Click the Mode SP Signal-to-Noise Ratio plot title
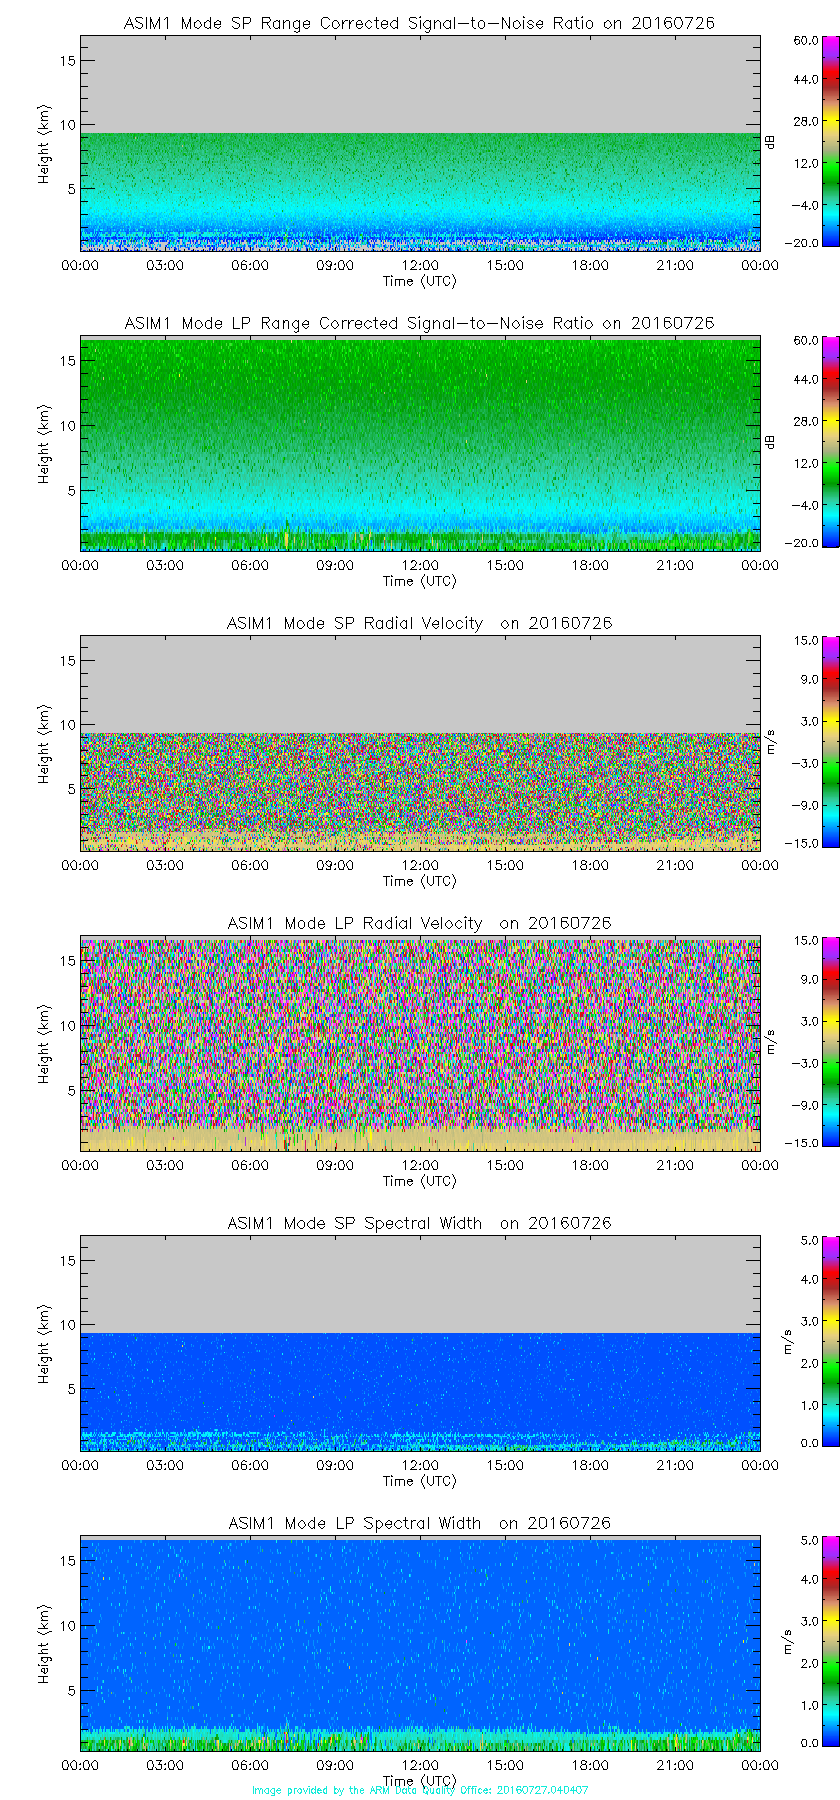This screenshot has width=840, height=1800. (x=419, y=23)
